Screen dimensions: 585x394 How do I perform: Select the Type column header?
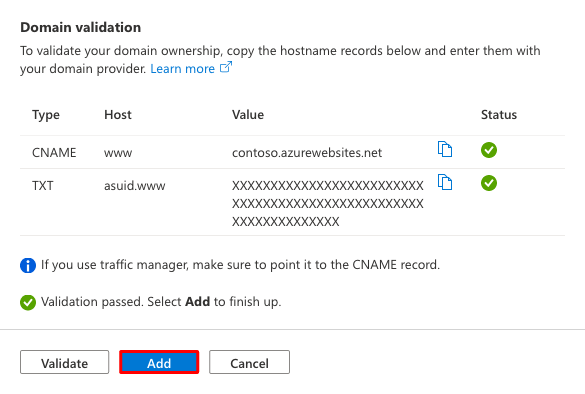click(46, 115)
